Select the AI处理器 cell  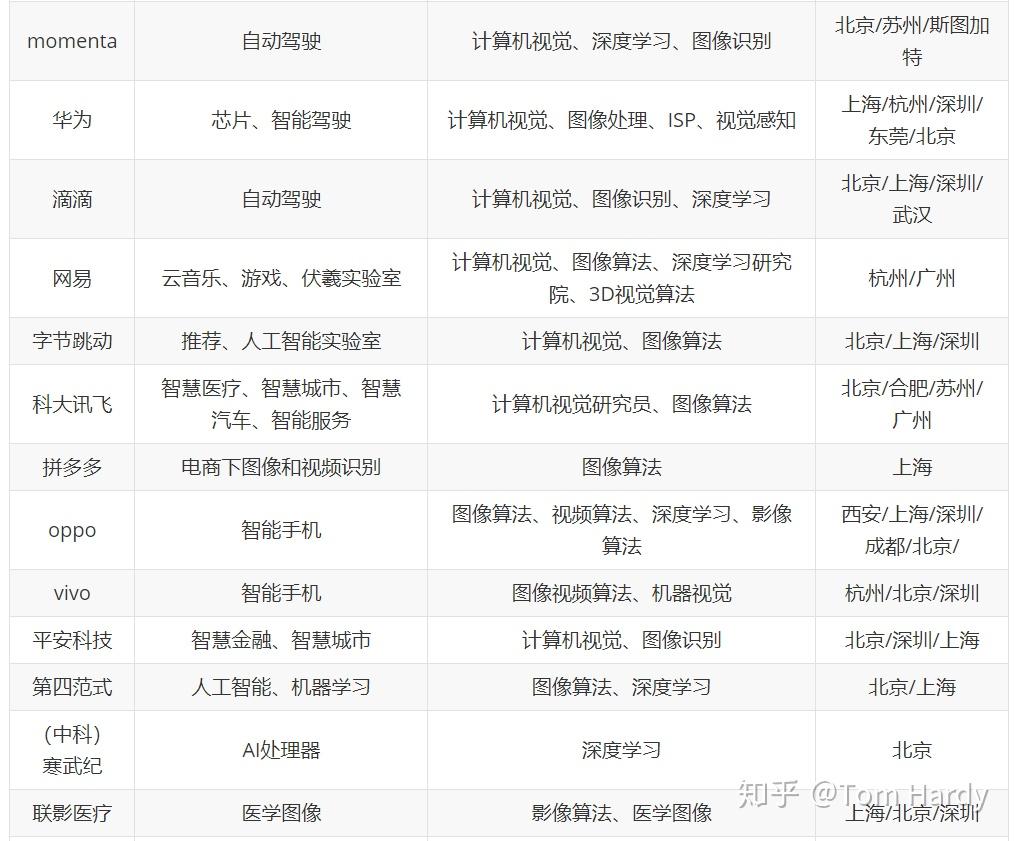coord(281,750)
